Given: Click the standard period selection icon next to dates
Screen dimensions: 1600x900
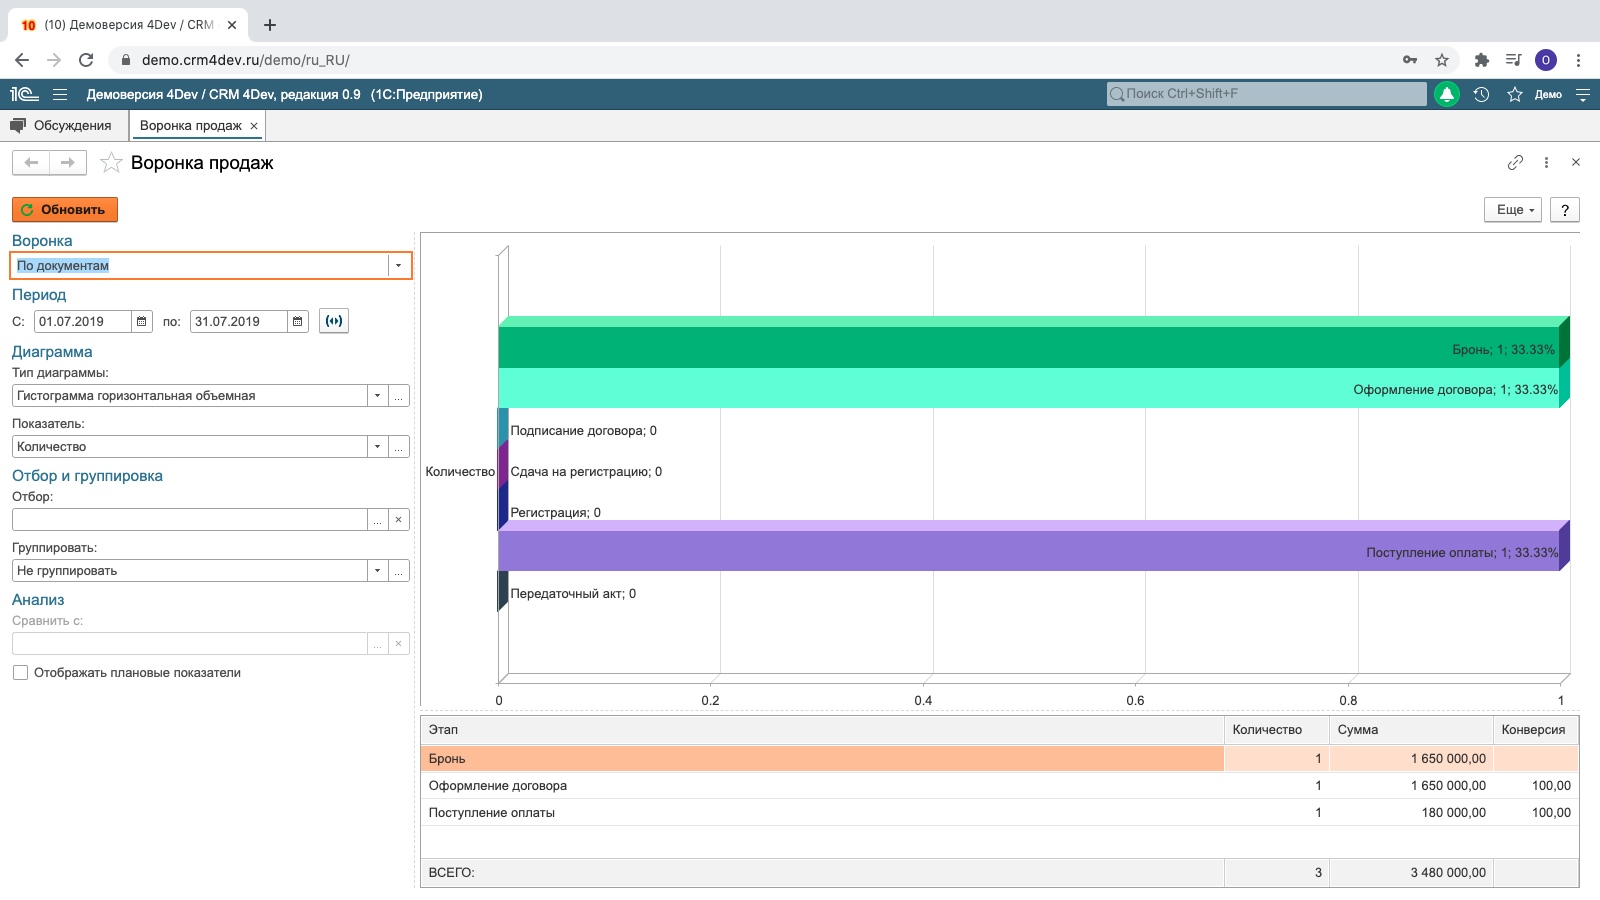Looking at the screenshot, I should (335, 320).
